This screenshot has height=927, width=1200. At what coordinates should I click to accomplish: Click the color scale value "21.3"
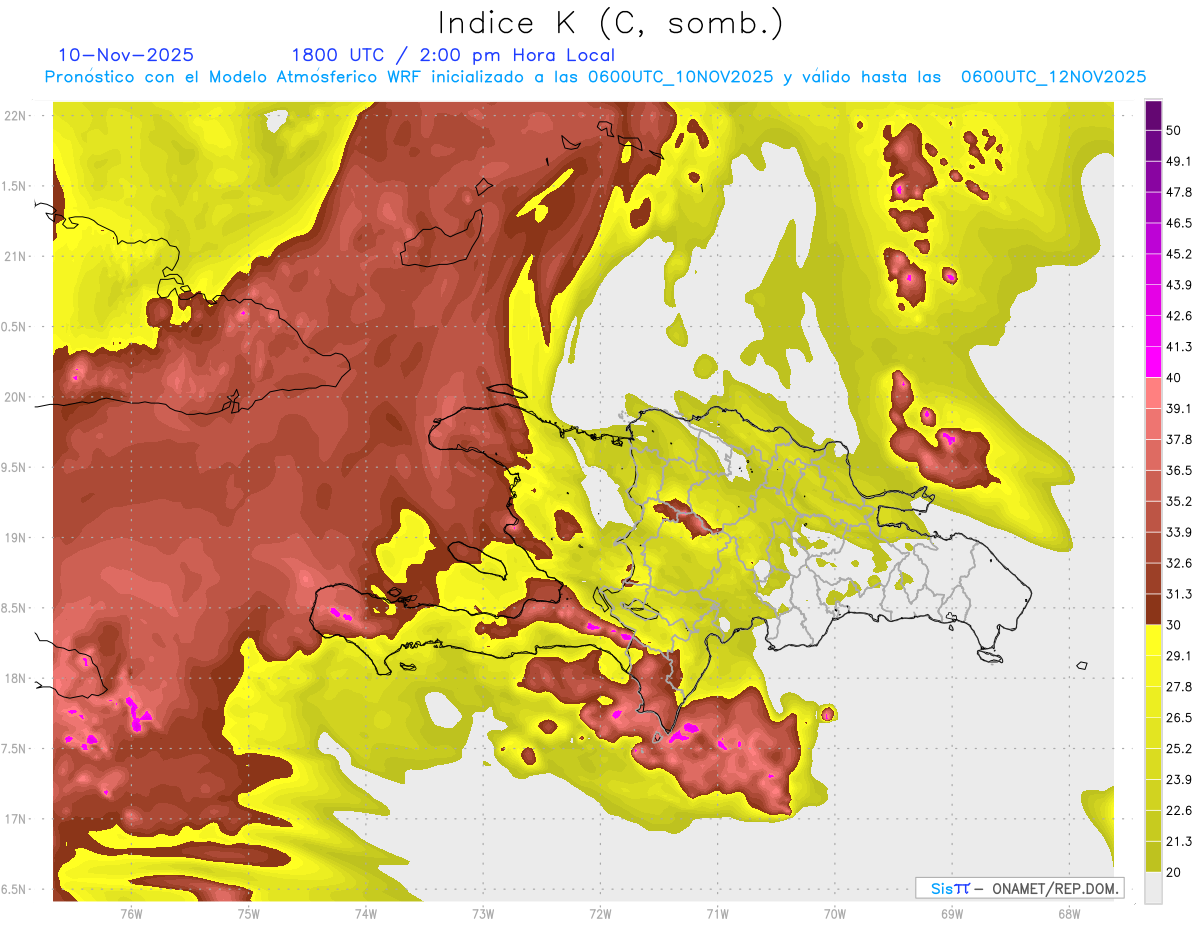pos(1178,842)
